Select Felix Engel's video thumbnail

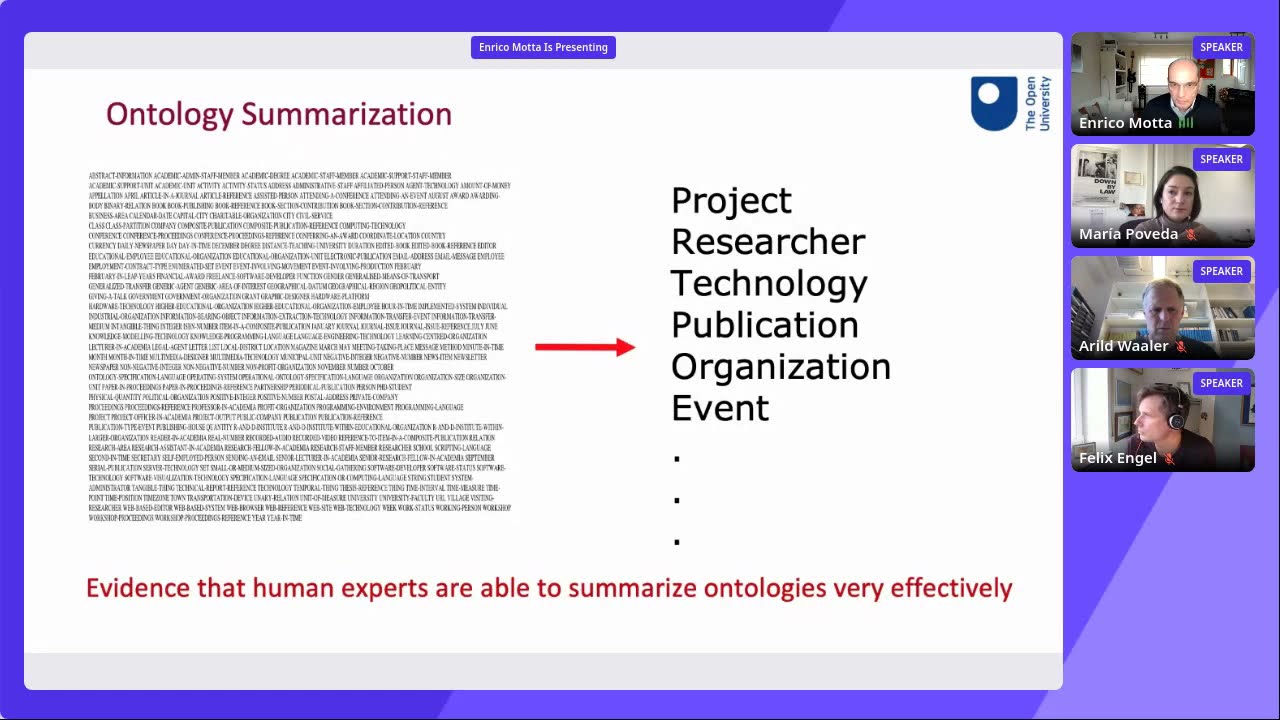click(1163, 420)
